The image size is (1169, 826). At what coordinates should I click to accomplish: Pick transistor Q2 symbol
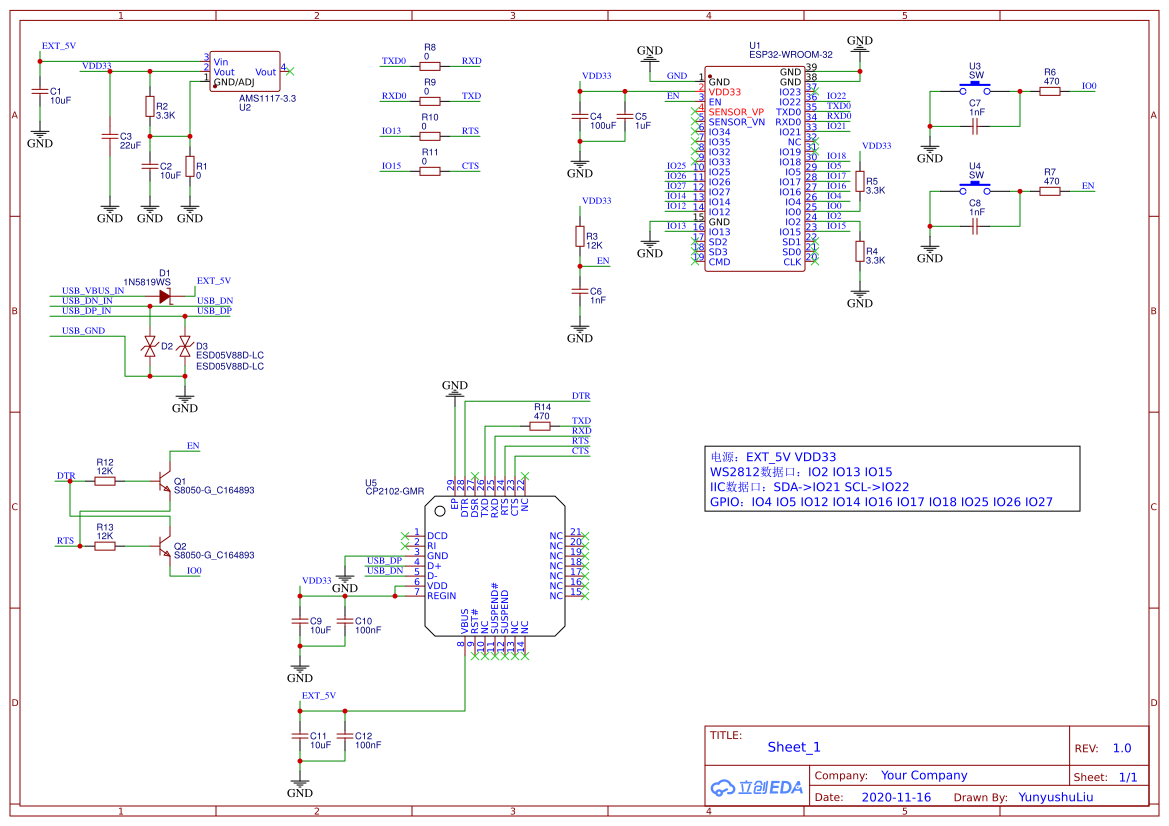click(x=163, y=546)
